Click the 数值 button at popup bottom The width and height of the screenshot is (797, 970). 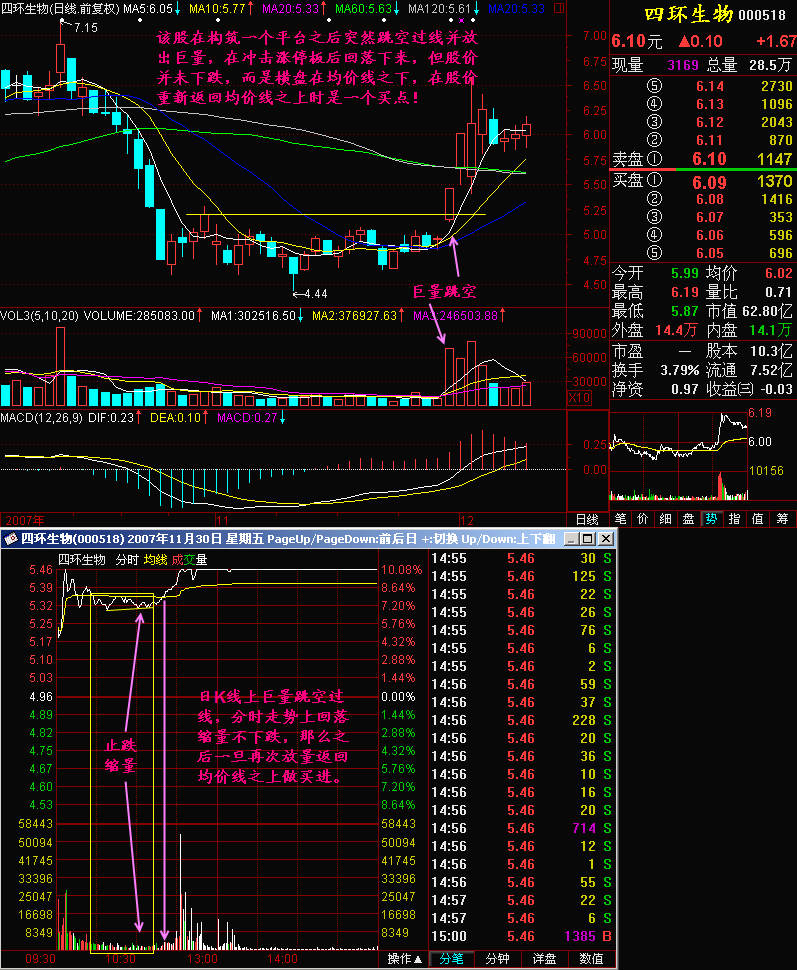(x=591, y=959)
